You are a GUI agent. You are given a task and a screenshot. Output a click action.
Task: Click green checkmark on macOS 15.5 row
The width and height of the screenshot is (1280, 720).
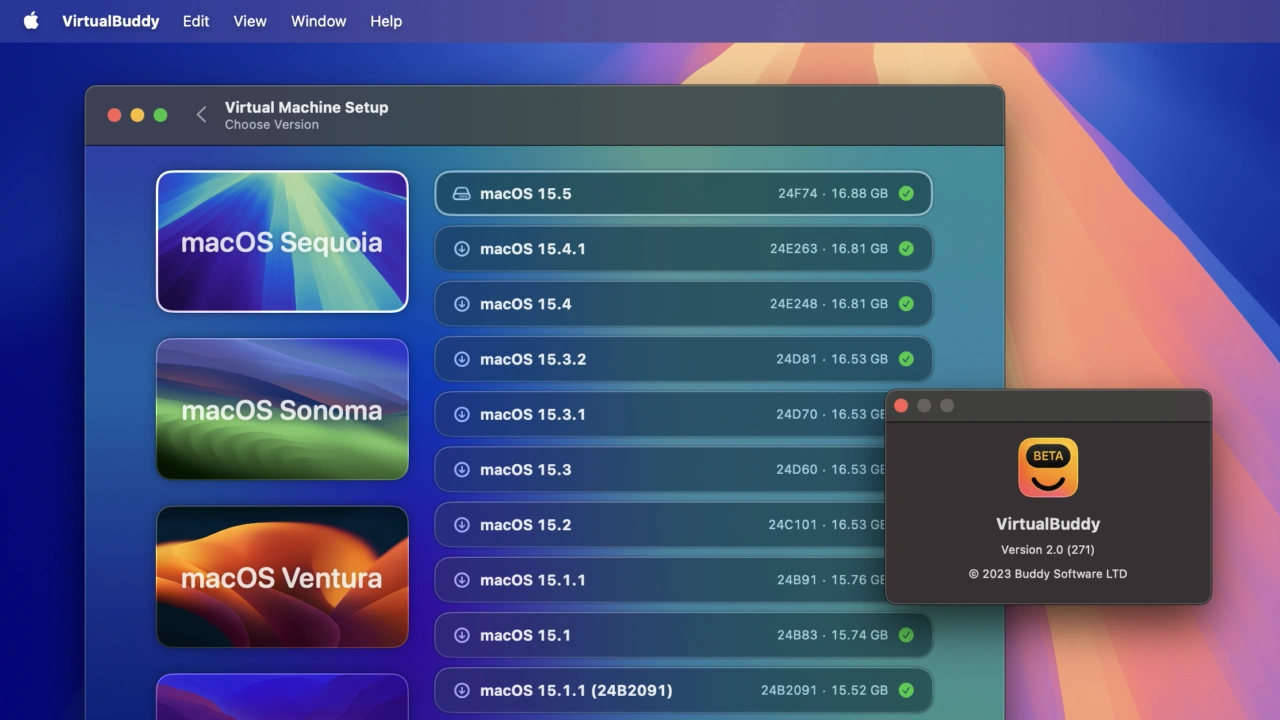(906, 194)
